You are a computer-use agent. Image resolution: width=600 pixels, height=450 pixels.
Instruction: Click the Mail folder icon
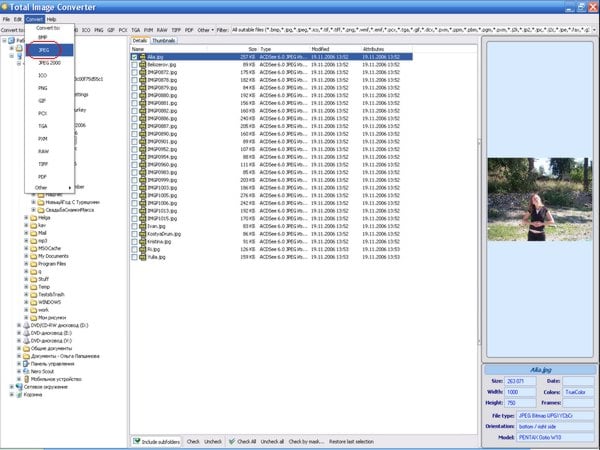(x=34, y=233)
